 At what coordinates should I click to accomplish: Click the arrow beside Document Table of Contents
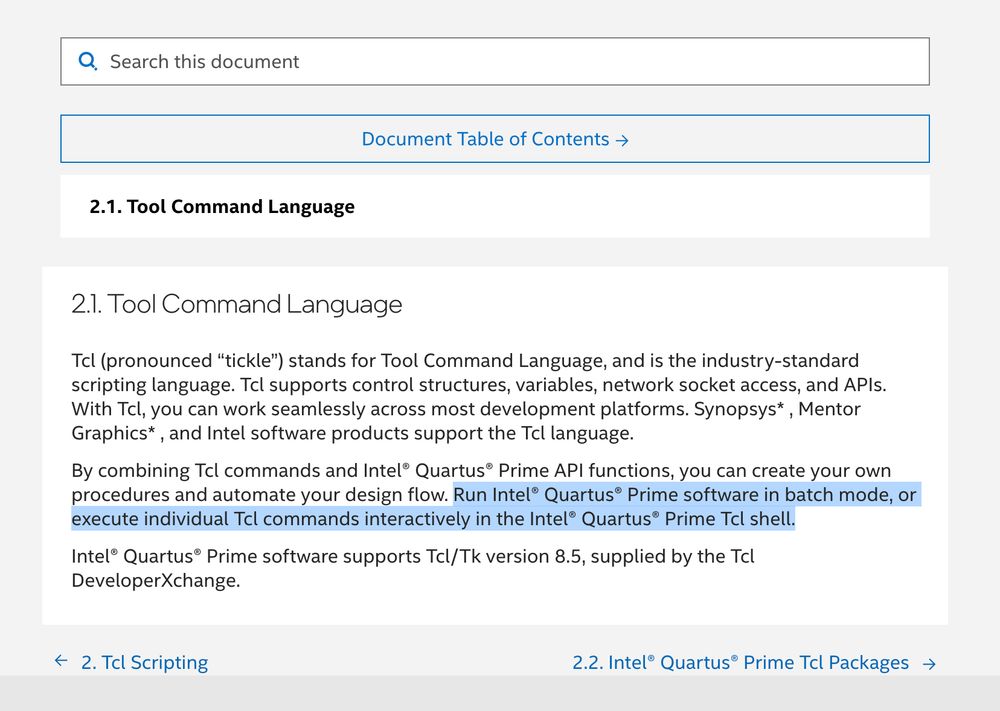coord(622,140)
